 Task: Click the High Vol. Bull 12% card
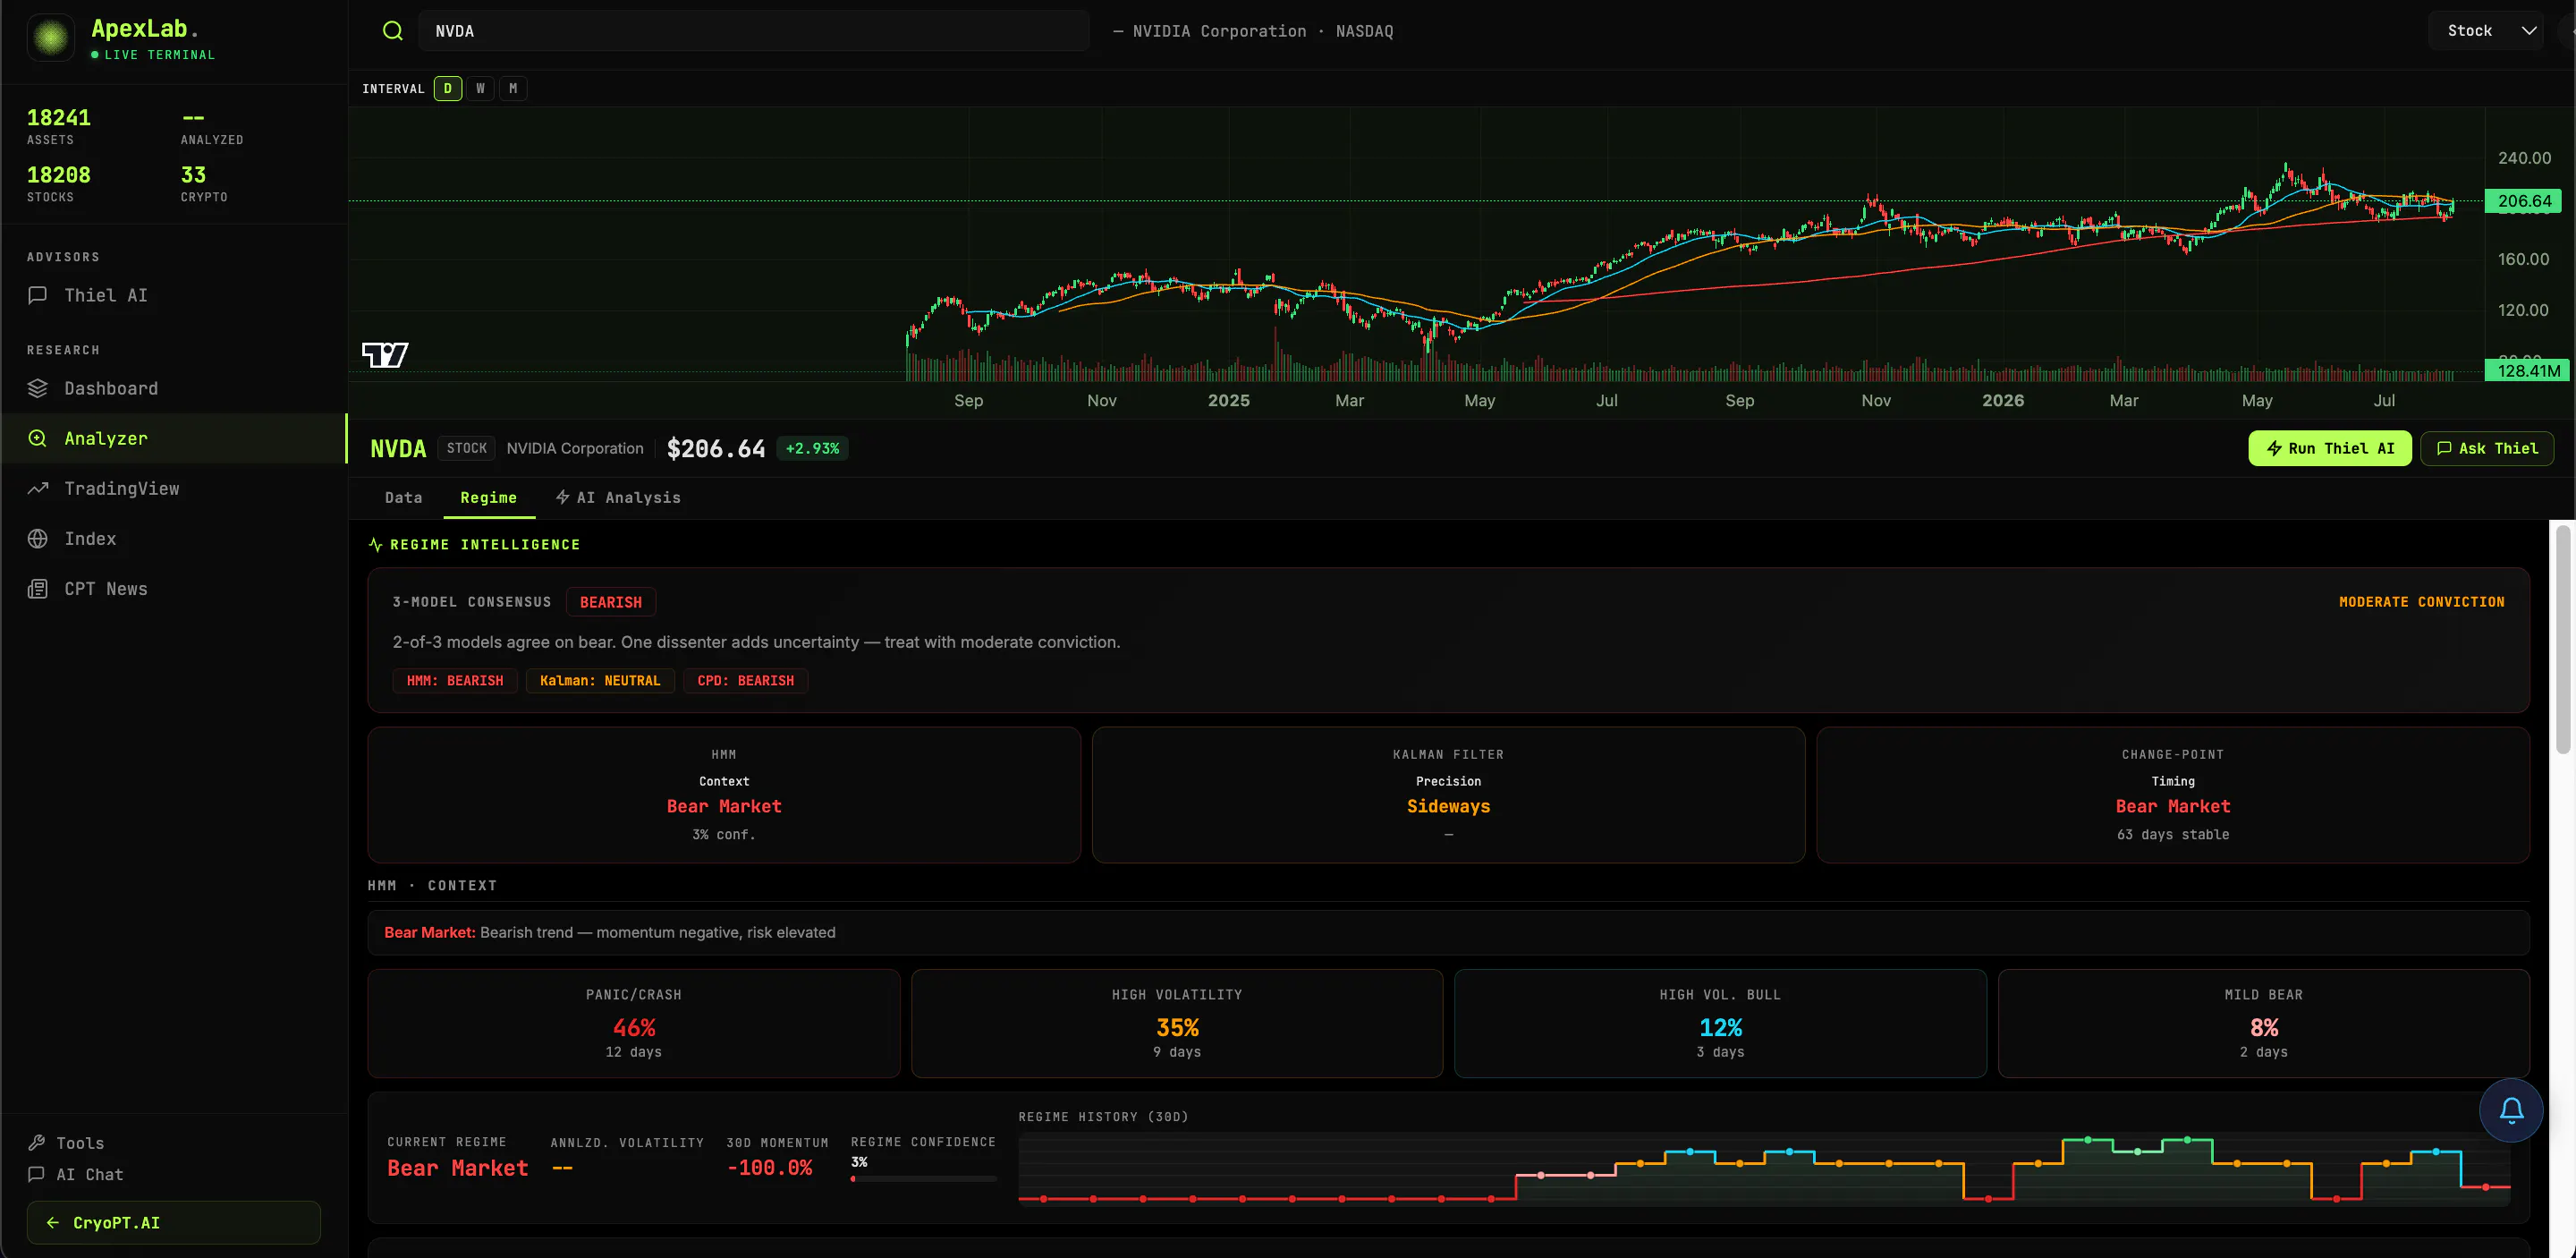pos(1720,1023)
